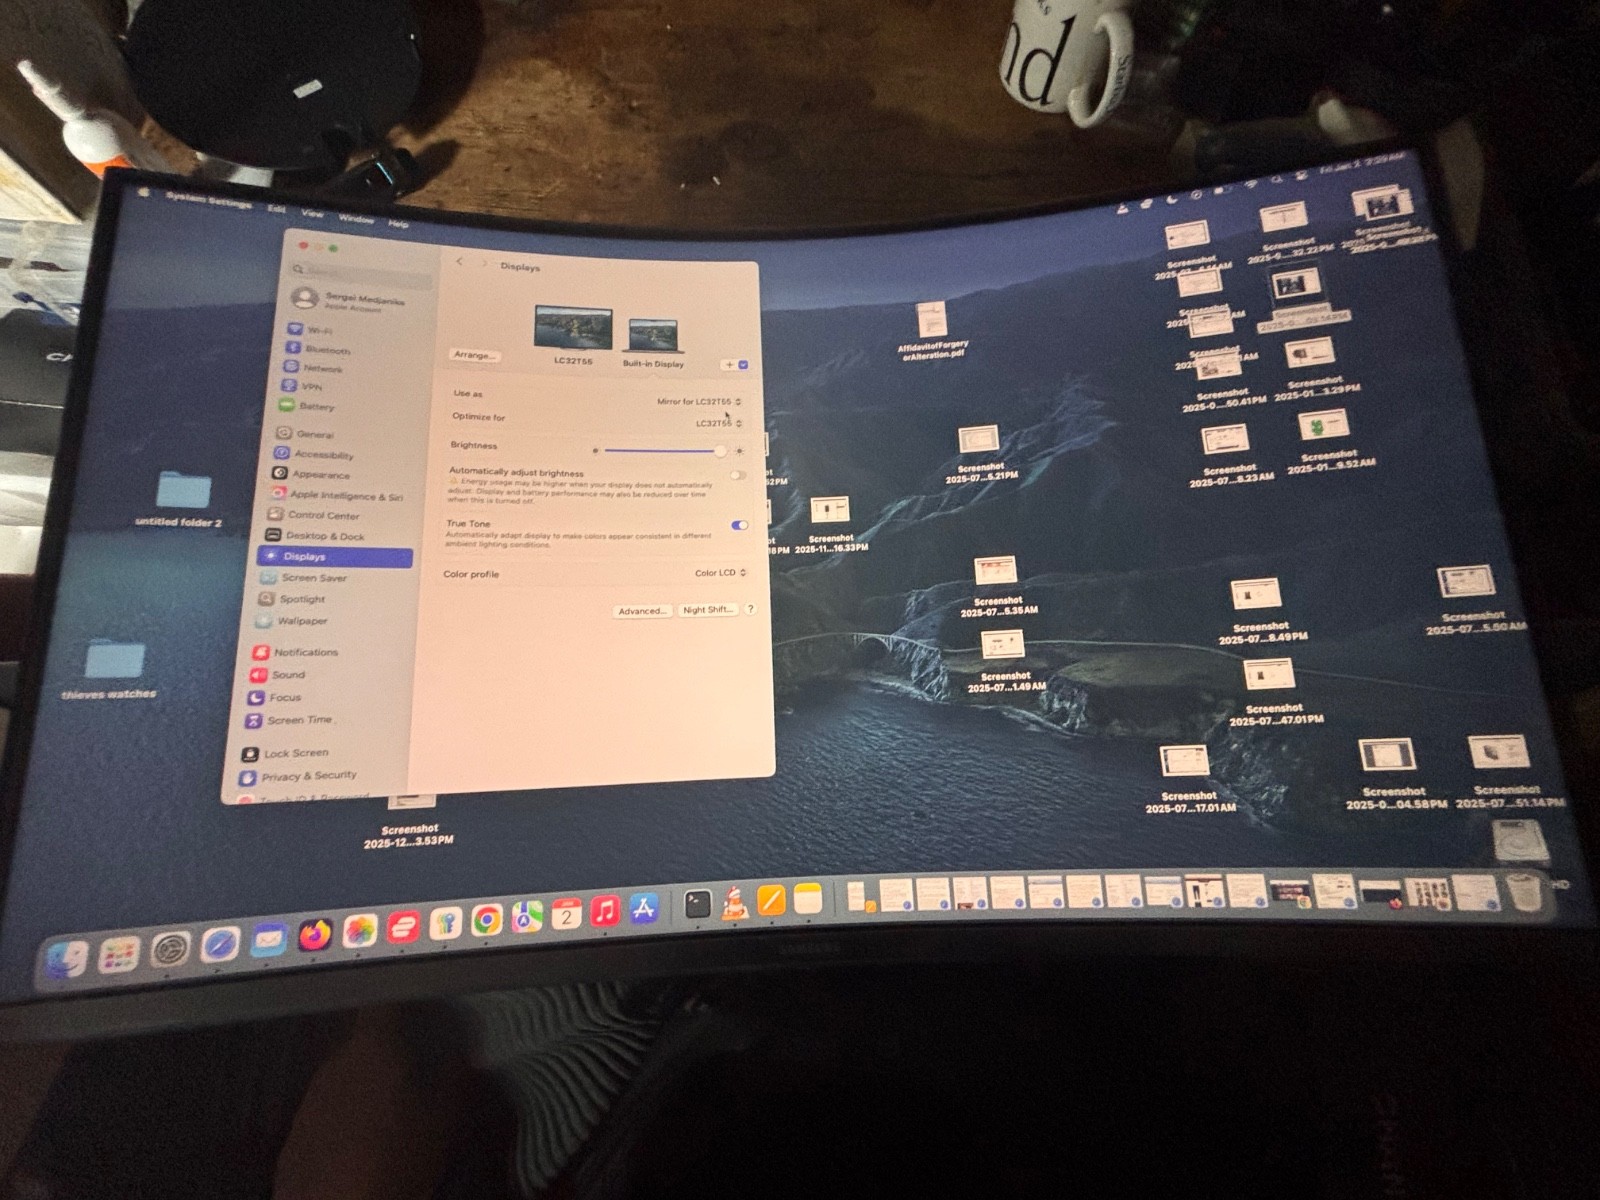The image size is (1600, 1200).
Task: Open VLC from the Dock
Action: tap(735, 904)
